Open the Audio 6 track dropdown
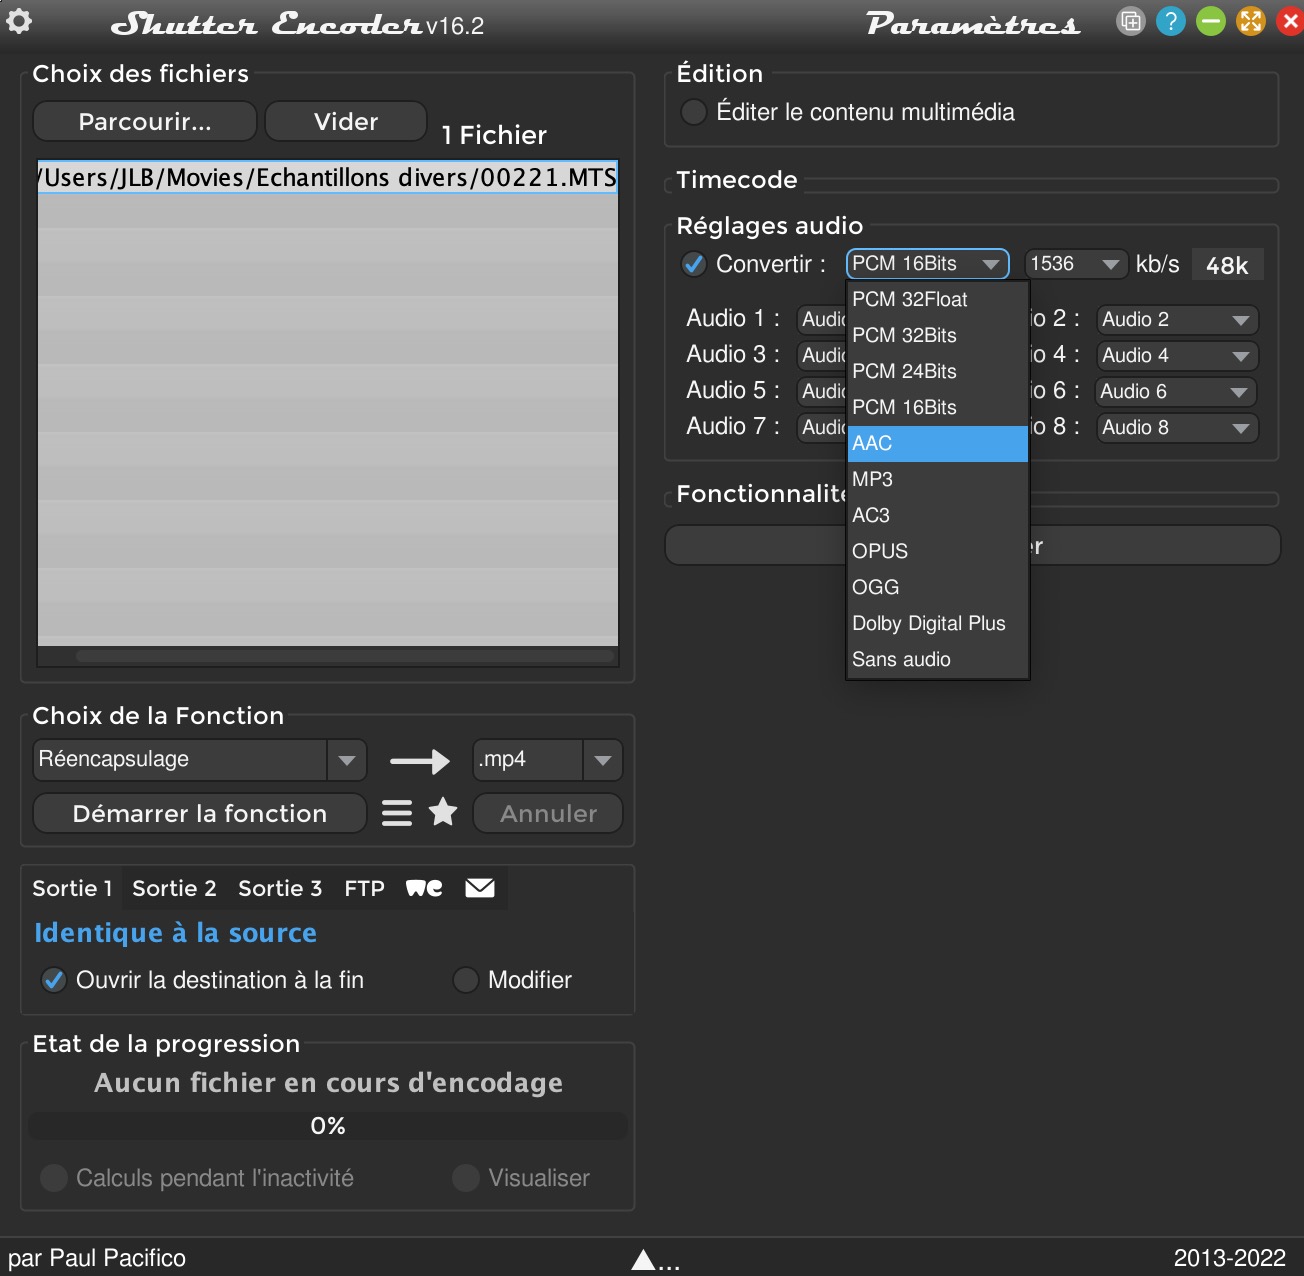Viewport: 1304px width, 1276px height. [1177, 392]
